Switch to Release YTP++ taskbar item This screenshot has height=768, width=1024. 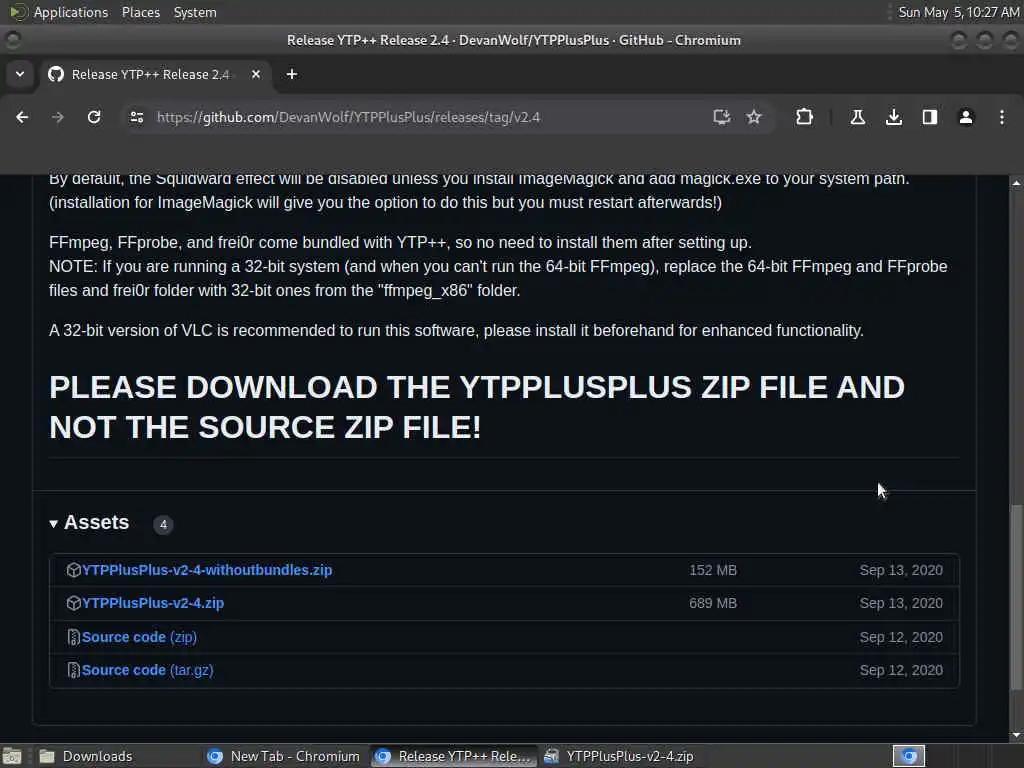(453, 756)
